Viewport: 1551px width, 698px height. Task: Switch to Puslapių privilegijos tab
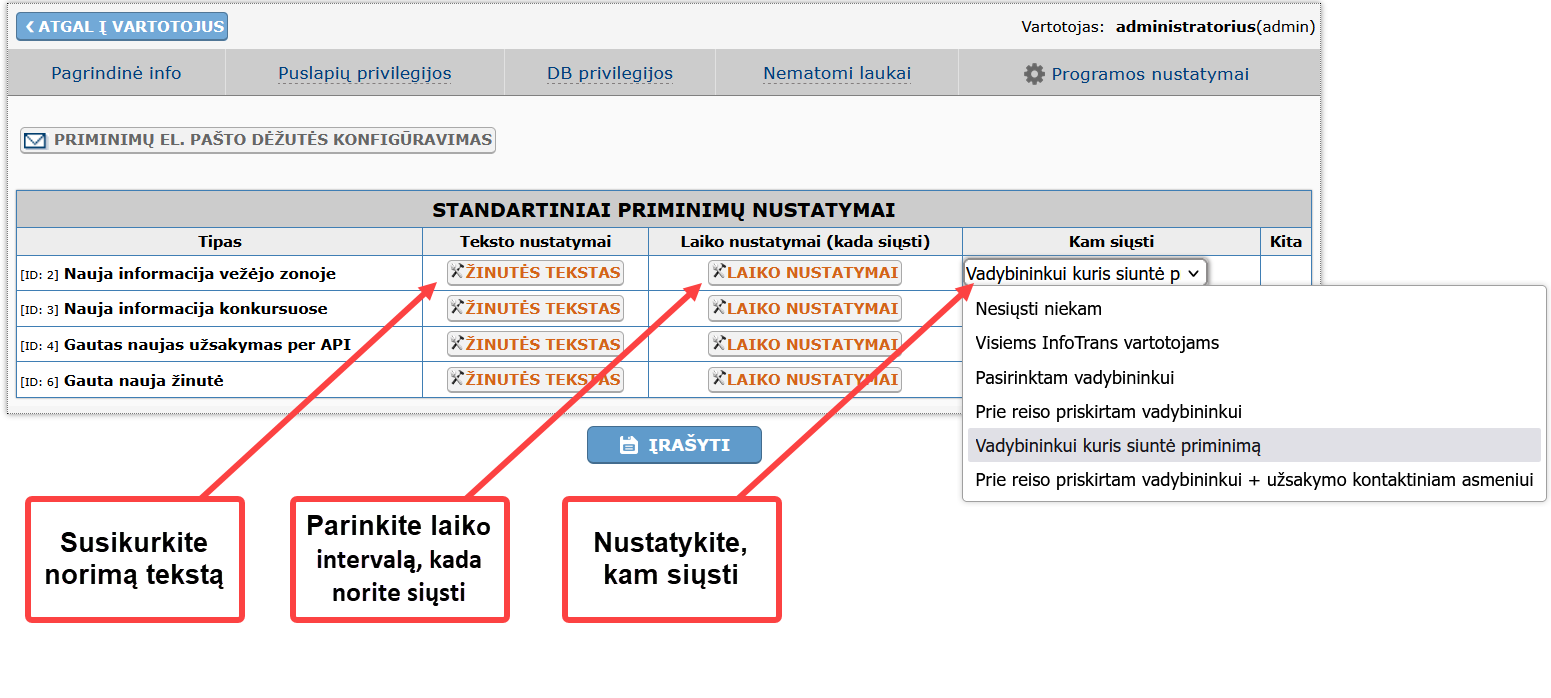[x=364, y=73]
